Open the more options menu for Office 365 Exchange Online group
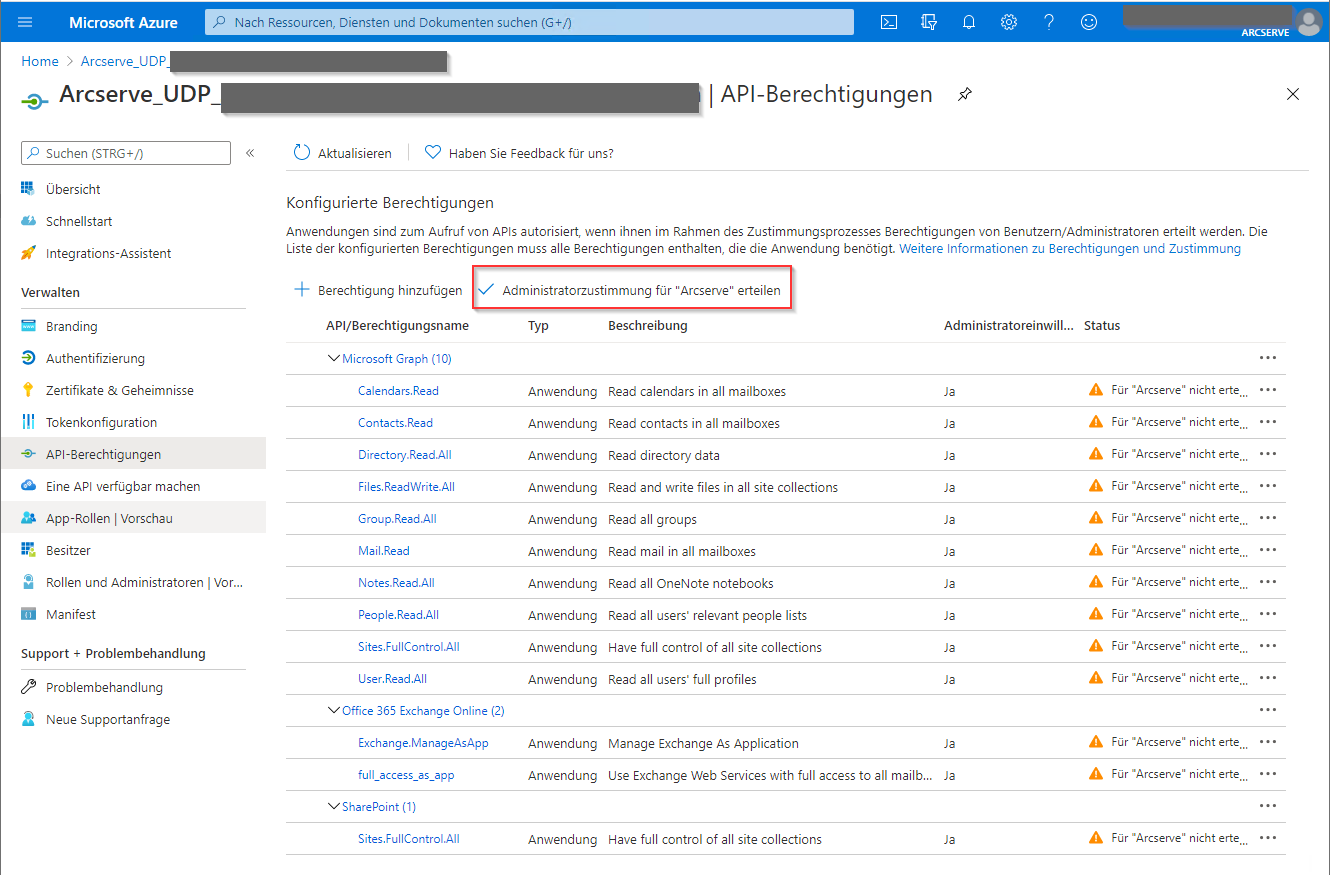This screenshot has height=875, width=1330. click(x=1268, y=710)
